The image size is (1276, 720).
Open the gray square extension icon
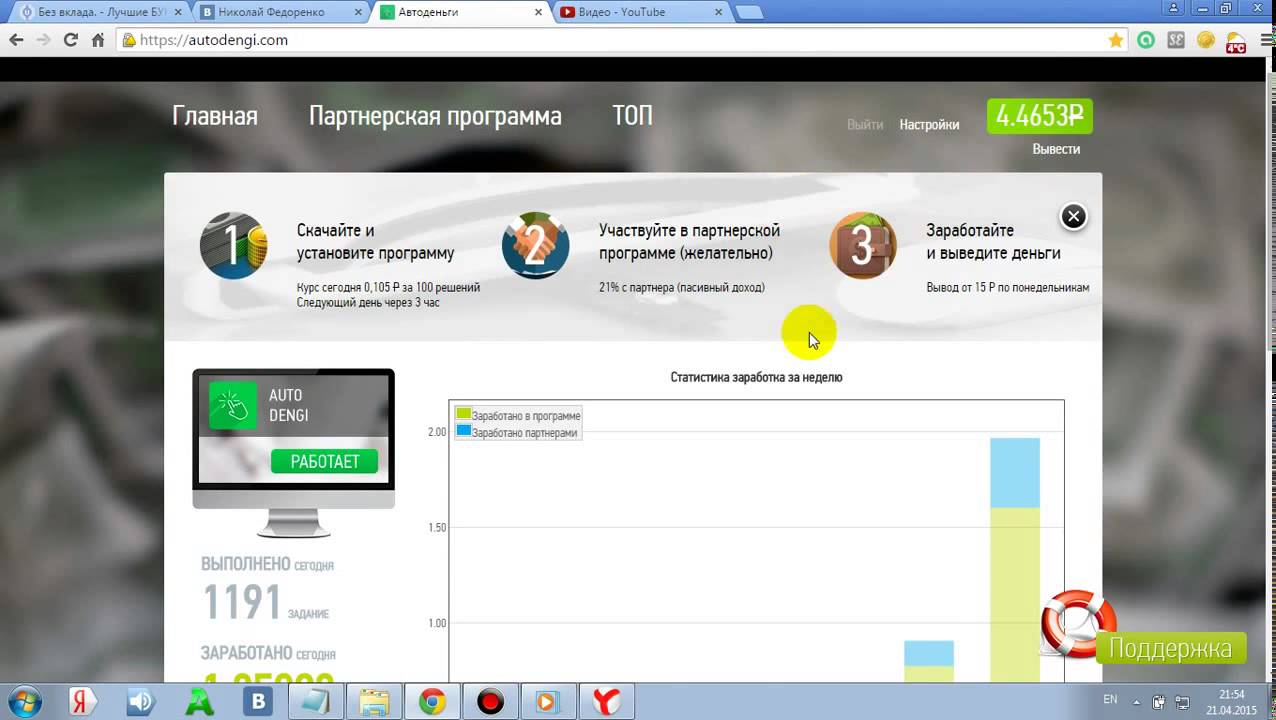click(1176, 41)
